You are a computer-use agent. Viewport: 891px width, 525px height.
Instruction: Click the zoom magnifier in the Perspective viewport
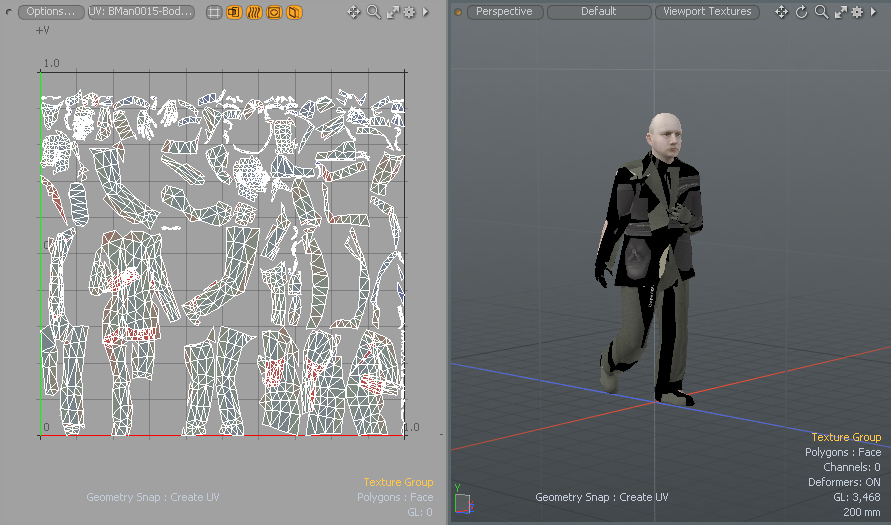point(821,12)
